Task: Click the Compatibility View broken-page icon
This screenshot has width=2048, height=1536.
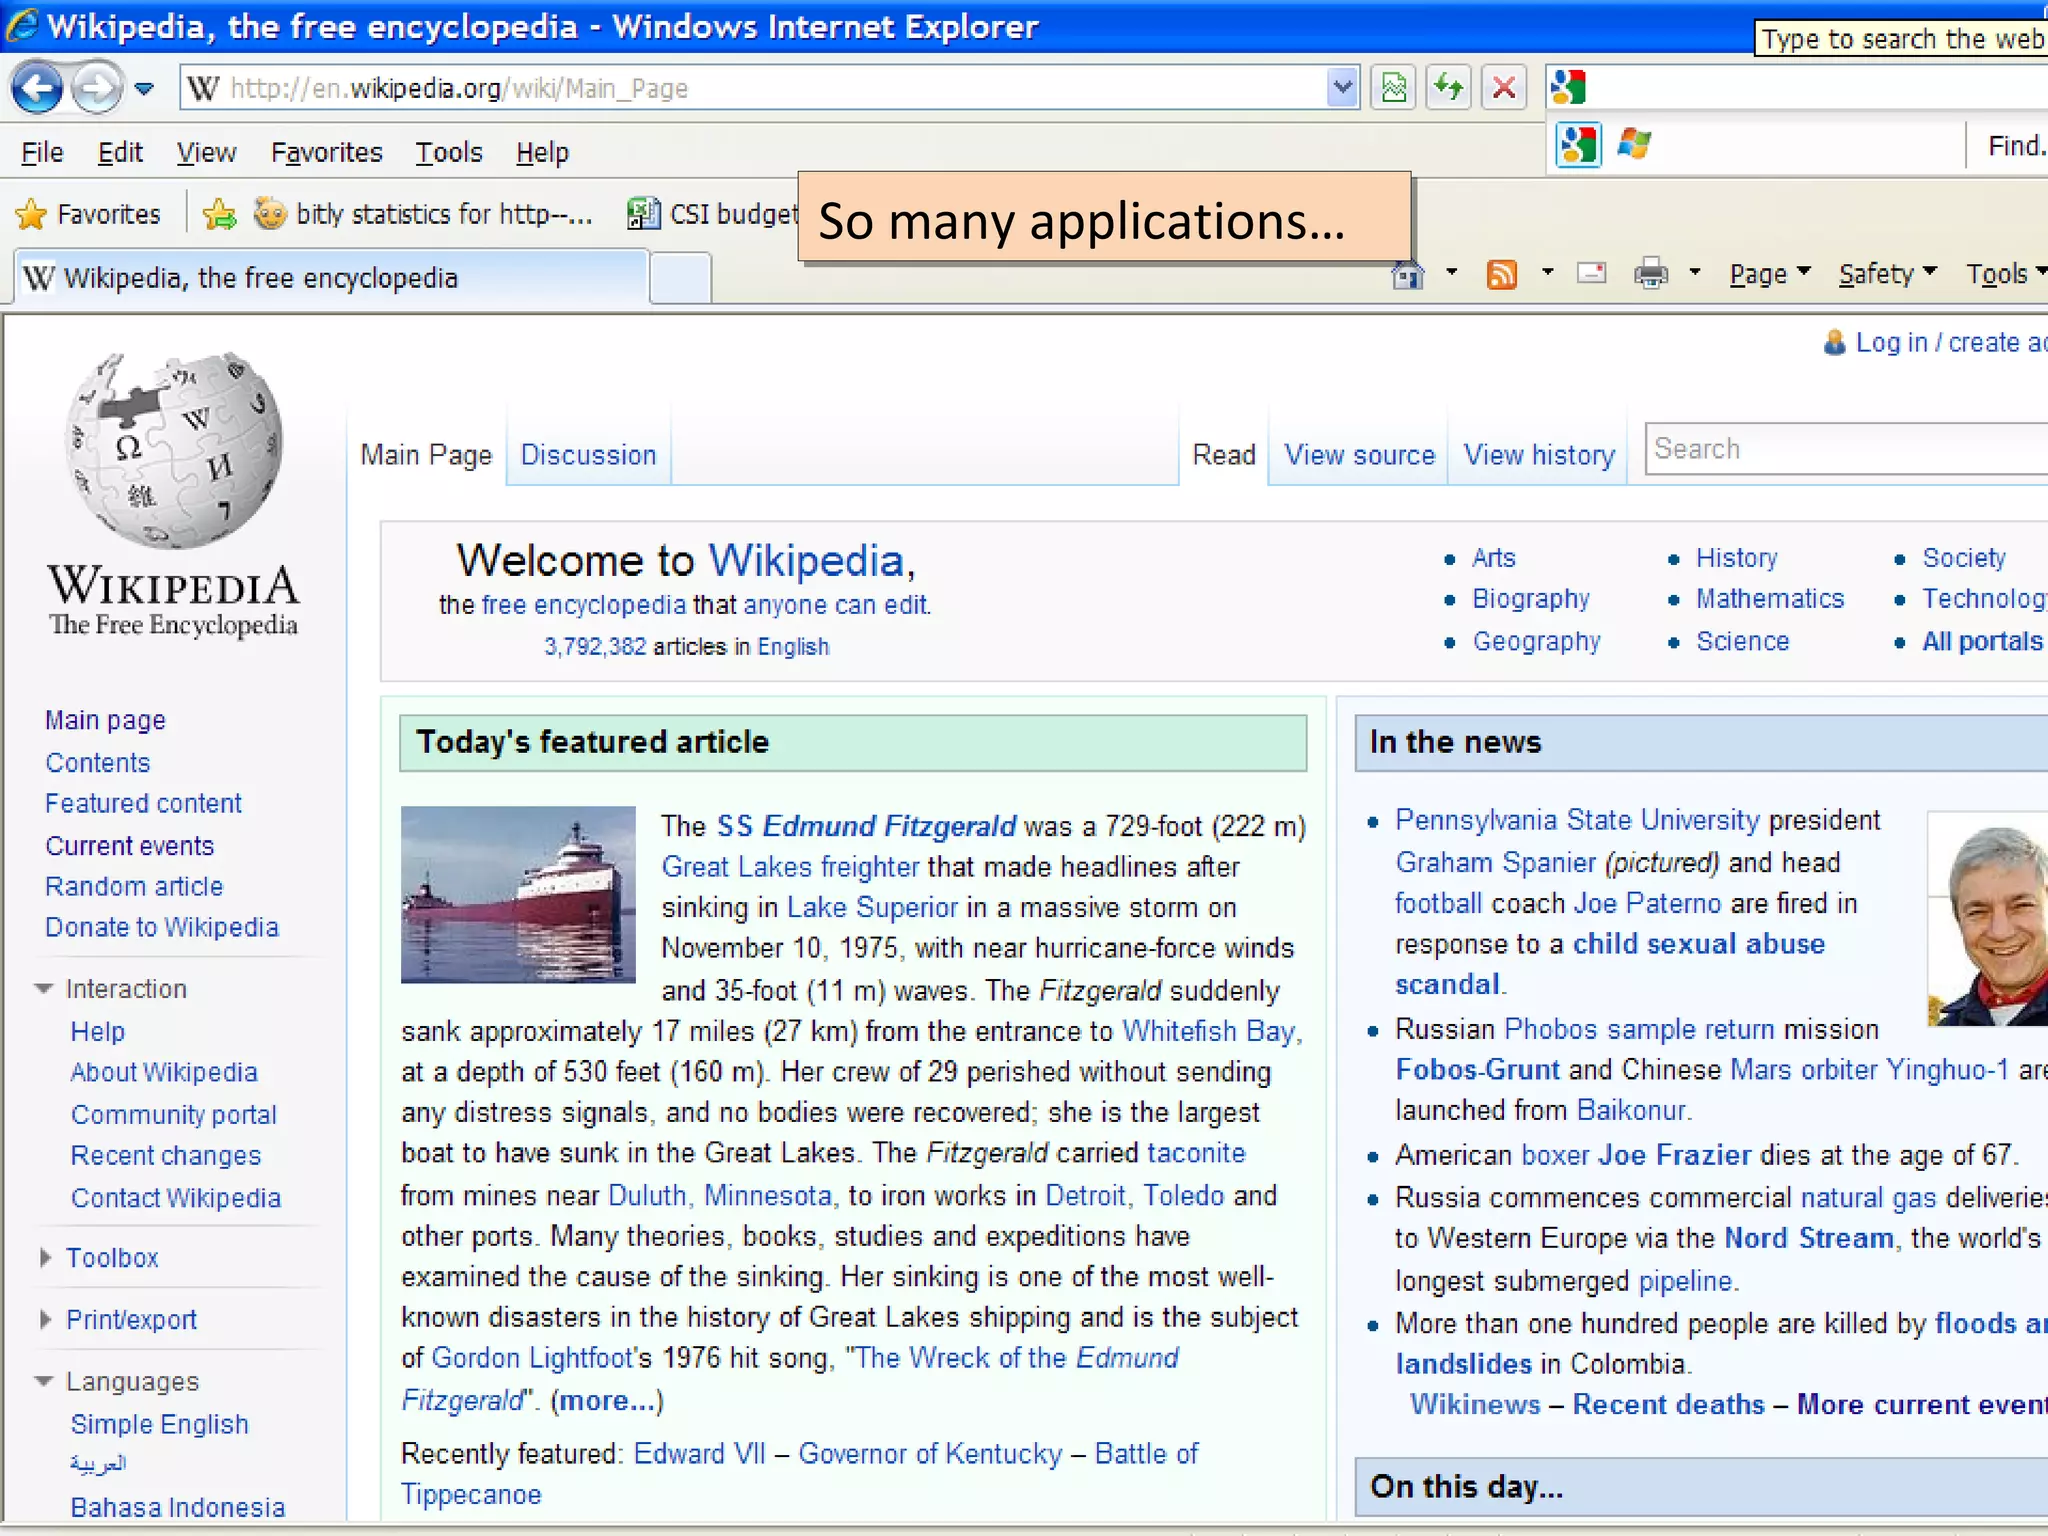Action: pyautogui.click(x=1394, y=88)
